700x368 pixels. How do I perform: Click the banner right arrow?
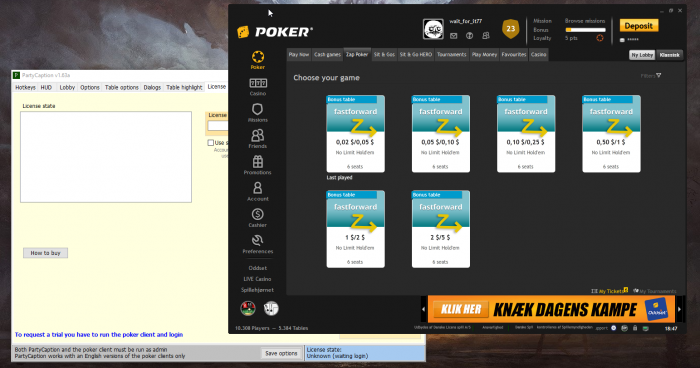point(679,309)
